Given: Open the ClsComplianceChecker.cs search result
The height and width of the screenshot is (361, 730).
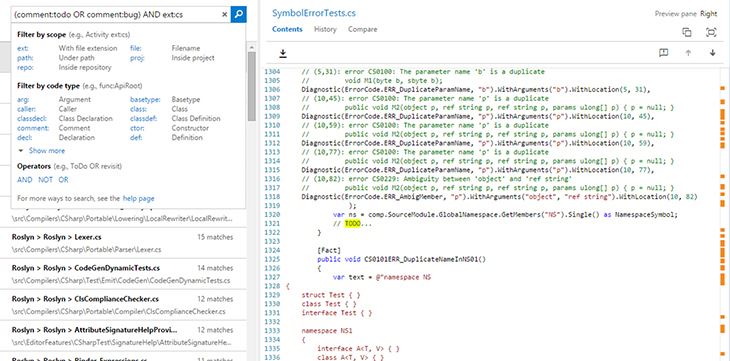Looking at the screenshot, I should 123,305.
